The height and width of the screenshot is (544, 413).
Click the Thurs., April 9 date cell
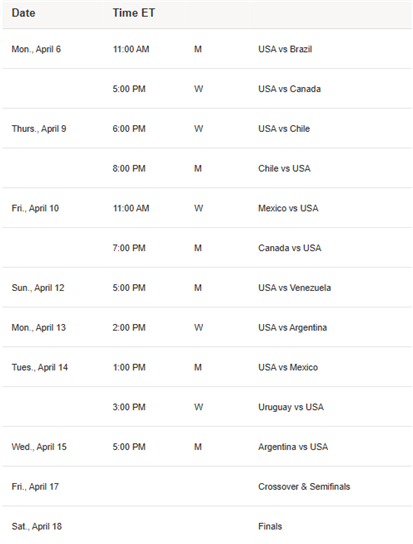coord(39,129)
